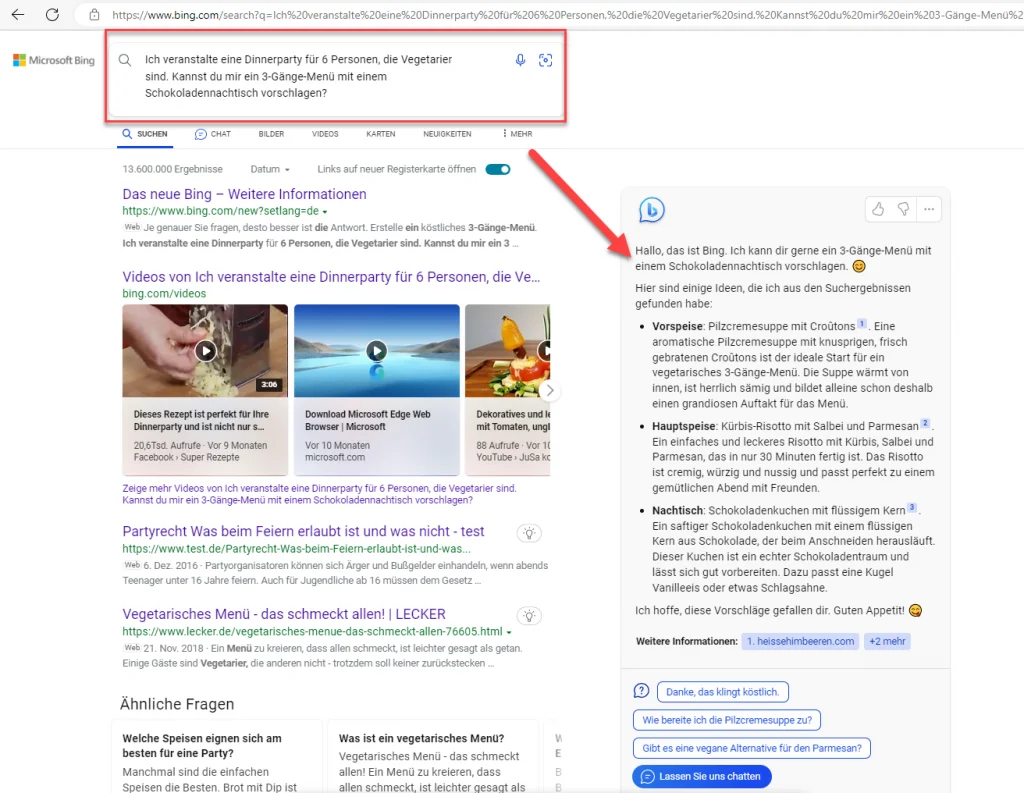This screenshot has width=1024, height=793.
Task: Open the three-dot options in chat panel
Action: [x=929, y=209]
